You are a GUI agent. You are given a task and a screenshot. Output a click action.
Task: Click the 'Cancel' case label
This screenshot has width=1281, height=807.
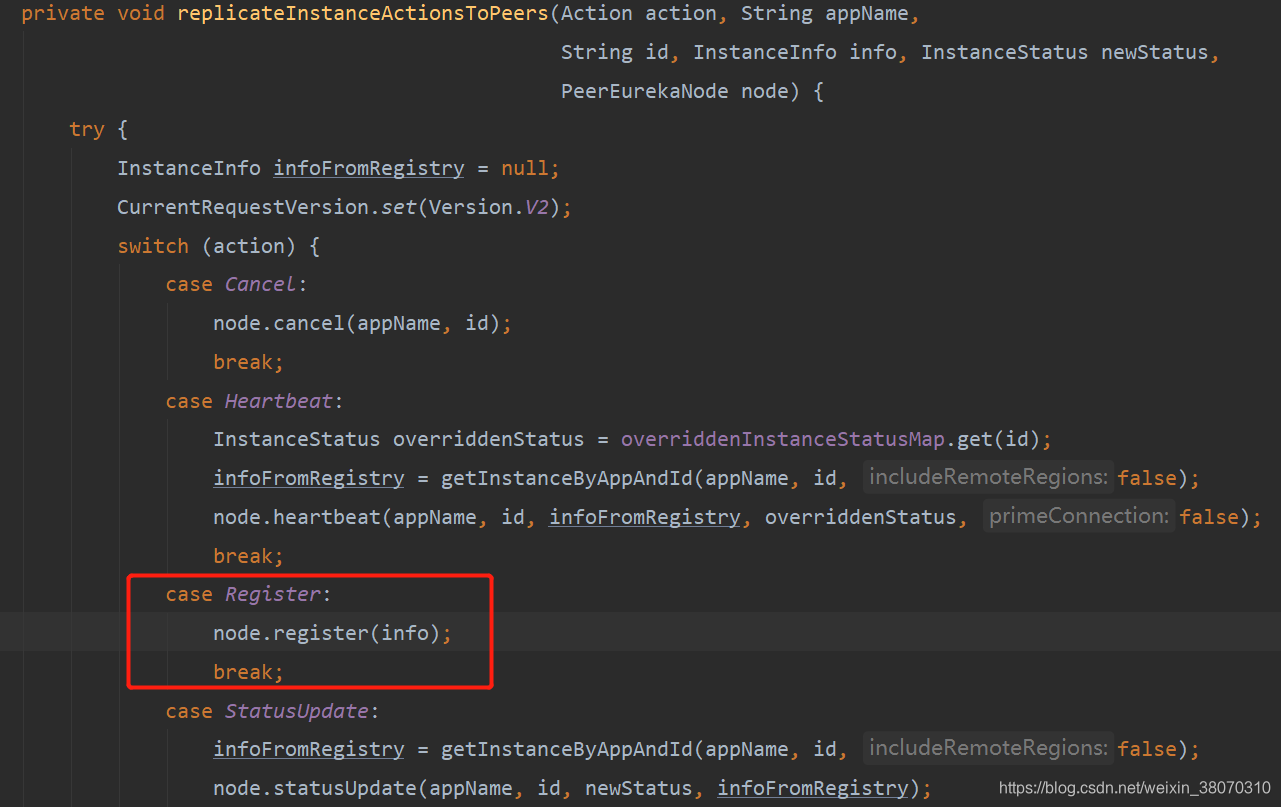click(x=260, y=285)
